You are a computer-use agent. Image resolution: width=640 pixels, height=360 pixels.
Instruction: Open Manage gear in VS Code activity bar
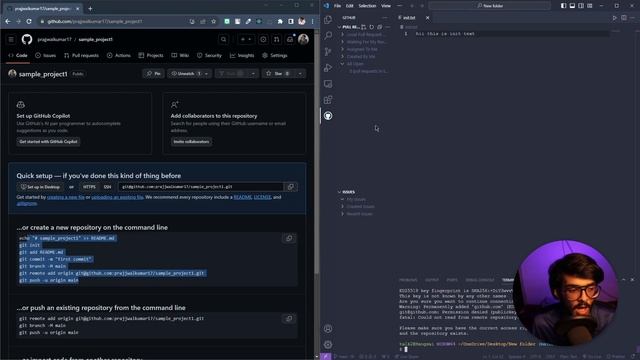pos(328,344)
